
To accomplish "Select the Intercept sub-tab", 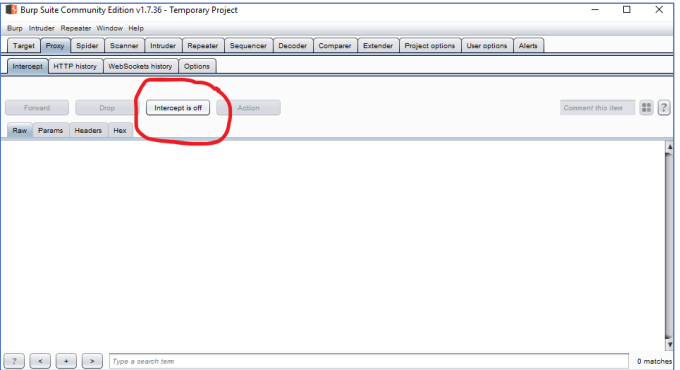I will pos(27,66).
